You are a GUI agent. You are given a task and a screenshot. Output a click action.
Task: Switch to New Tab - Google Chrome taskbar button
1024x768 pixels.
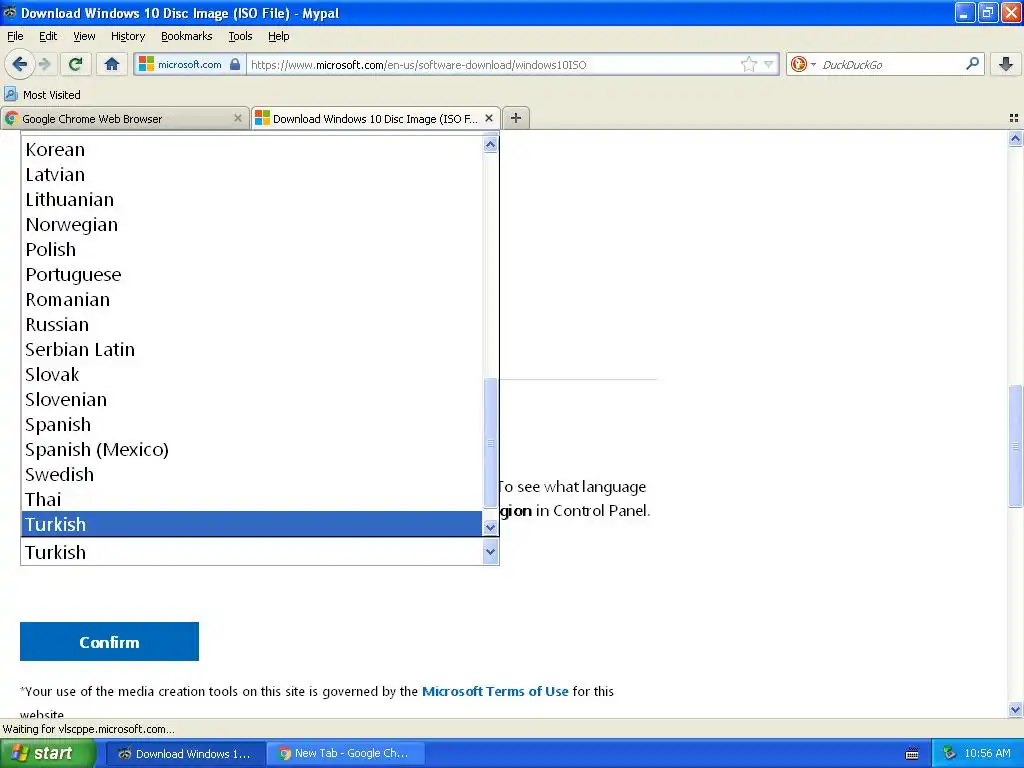pos(345,754)
